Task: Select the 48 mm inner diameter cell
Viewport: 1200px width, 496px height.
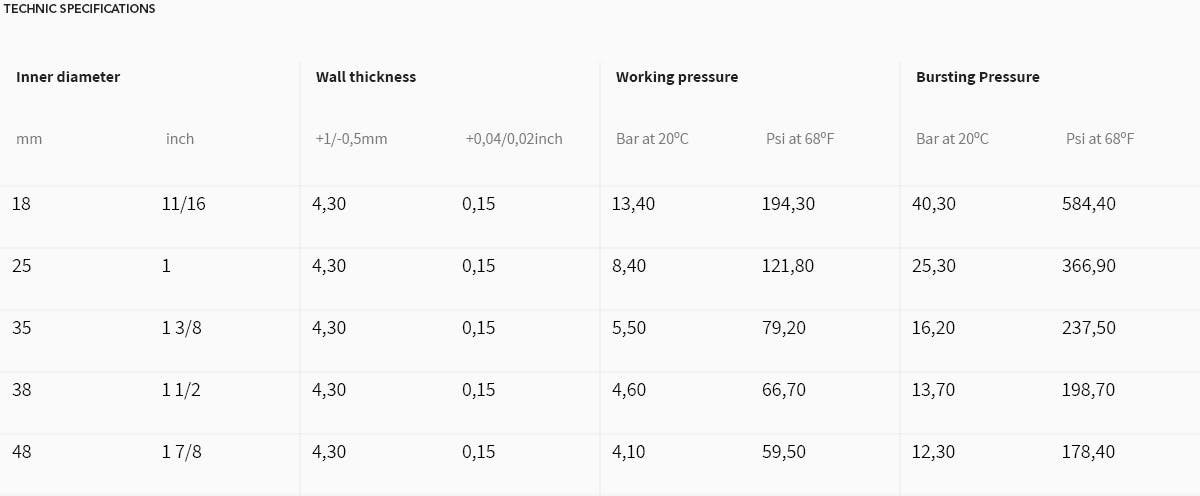Action: (22, 452)
